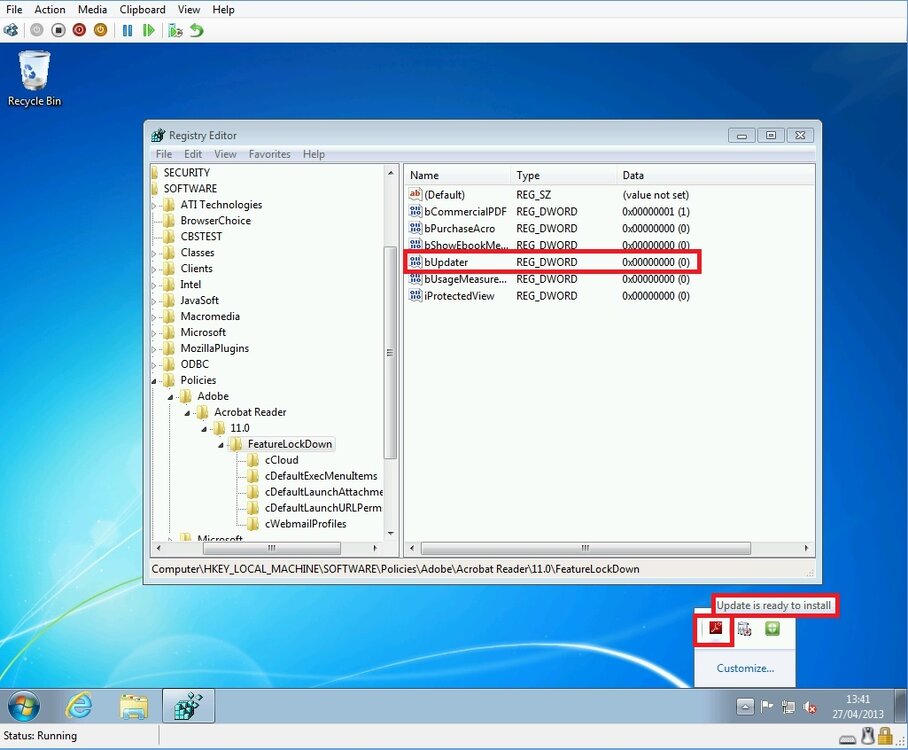The width and height of the screenshot is (908, 750).
Task: Expand the Classes tree node
Action: (x=154, y=253)
